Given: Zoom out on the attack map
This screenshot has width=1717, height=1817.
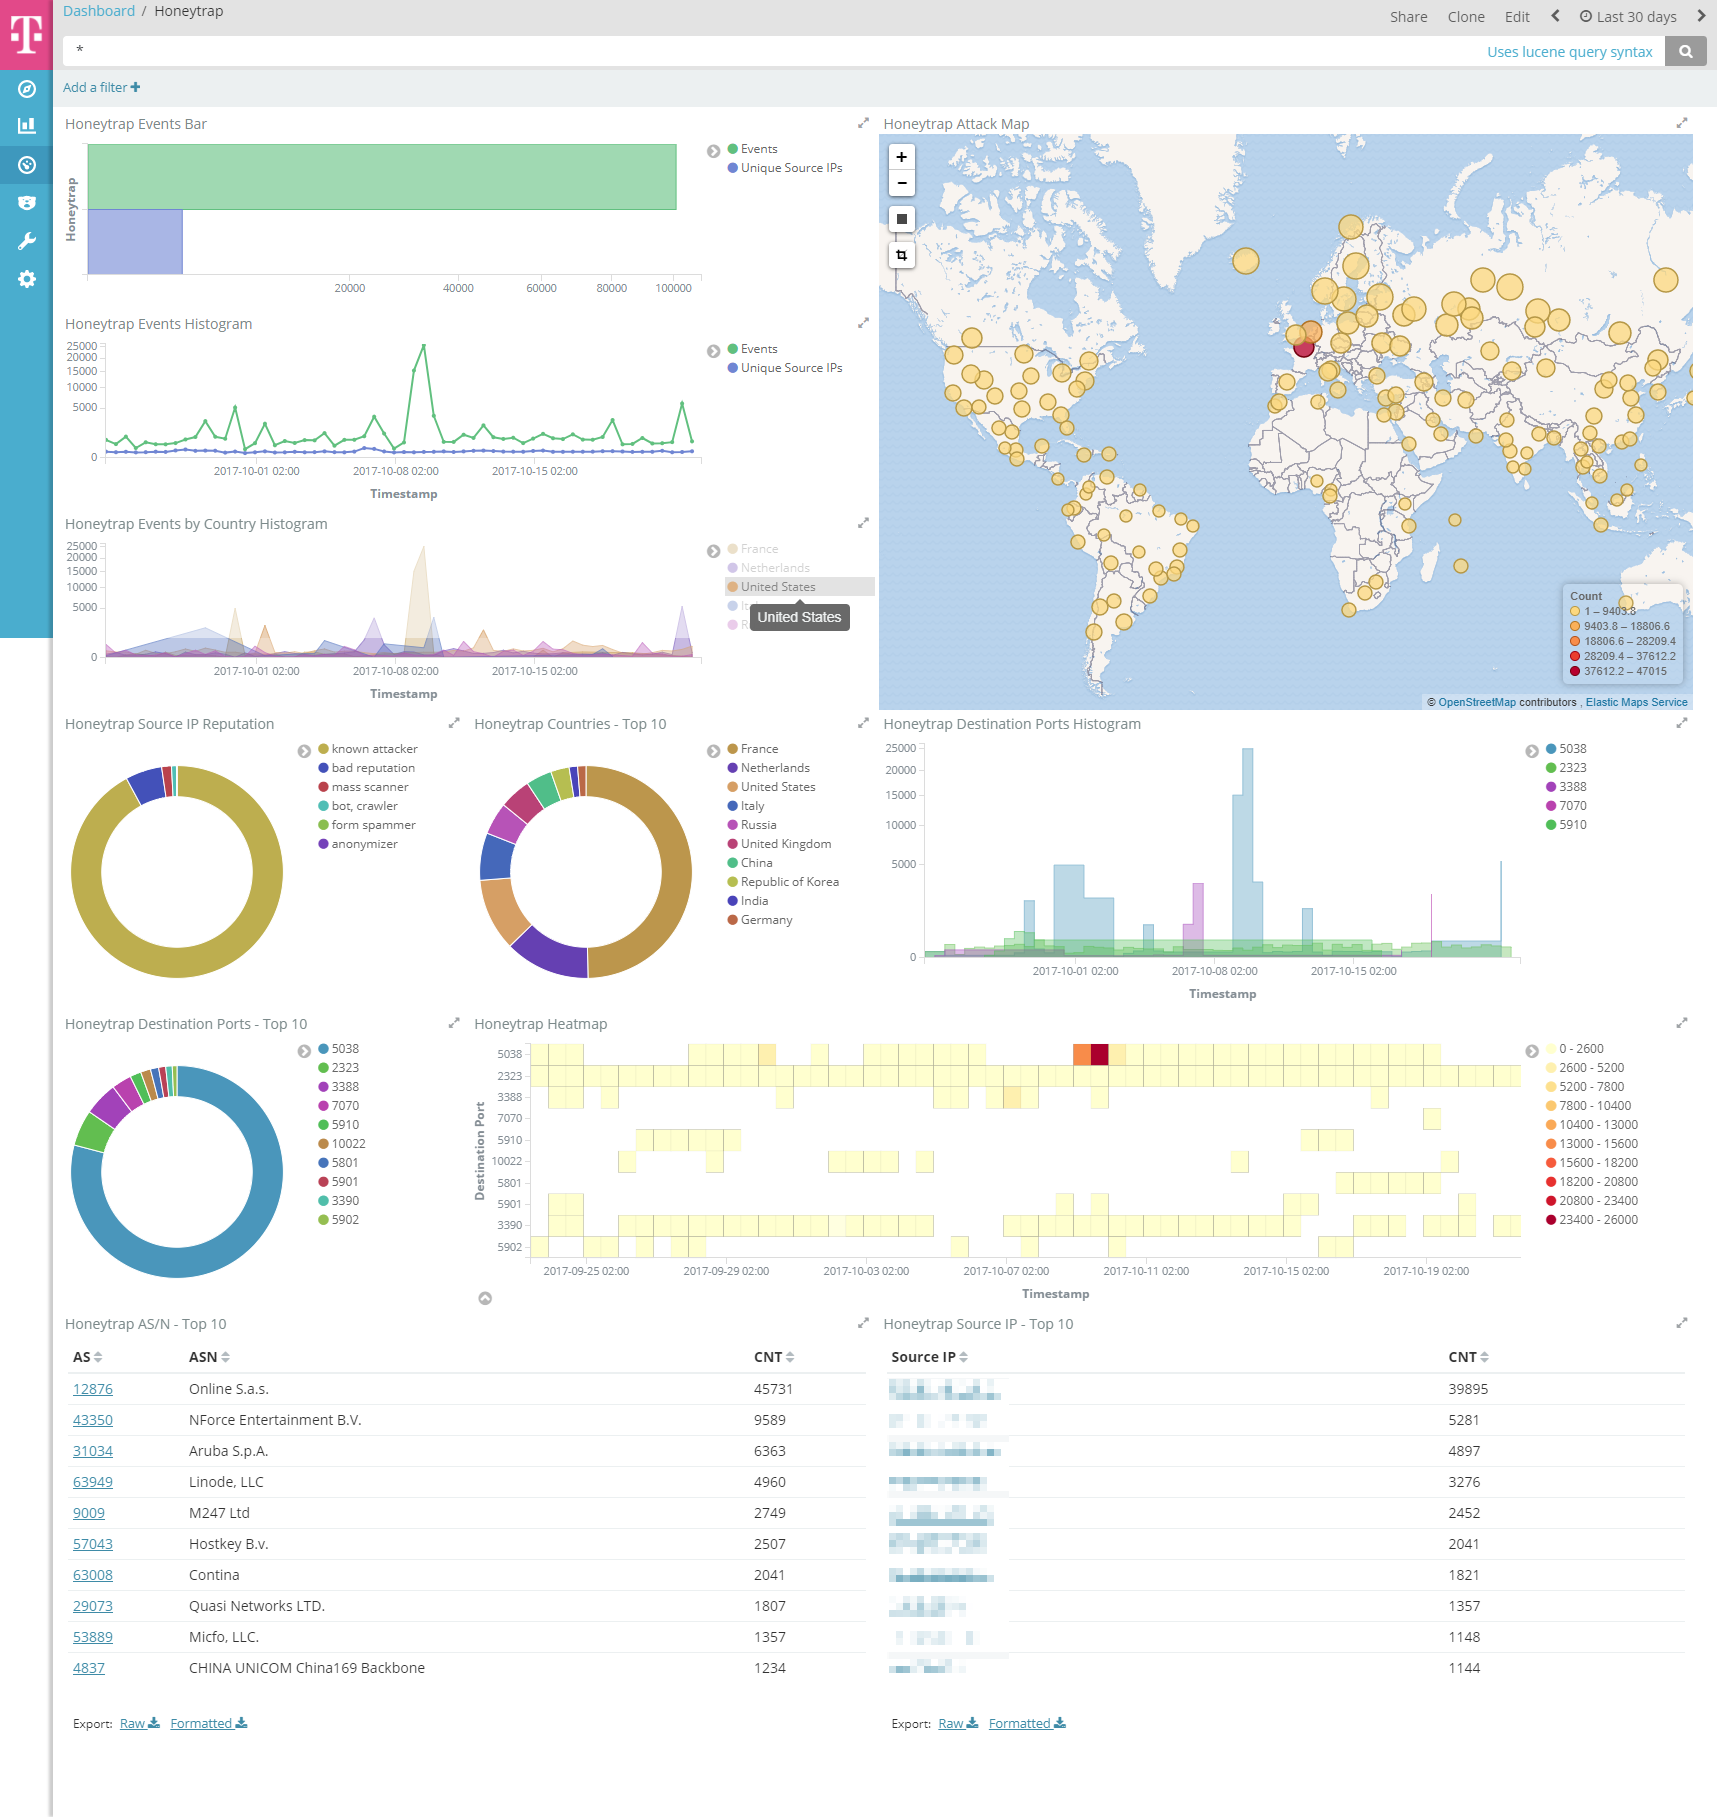Looking at the screenshot, I should 901,183.
